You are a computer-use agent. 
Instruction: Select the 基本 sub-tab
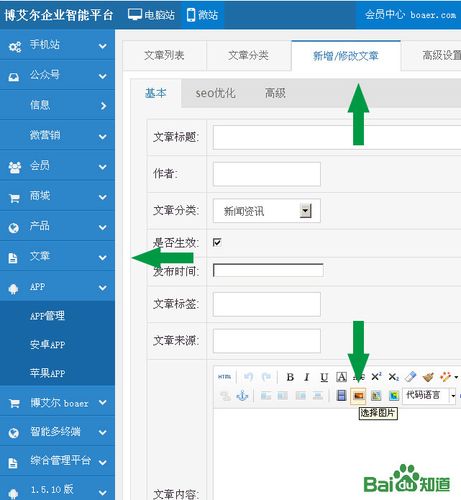pyautogui.click(x=156, y=93)
